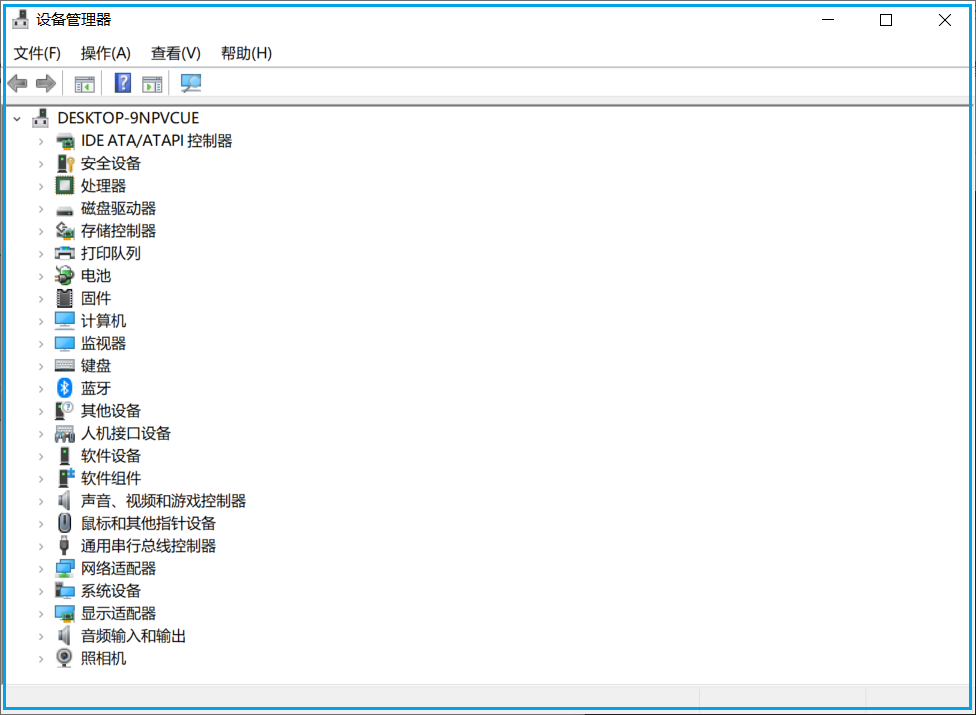Click the 处理器 processor chip icon
This screenshot has width=976, height=715.
(x=63, y=185)
